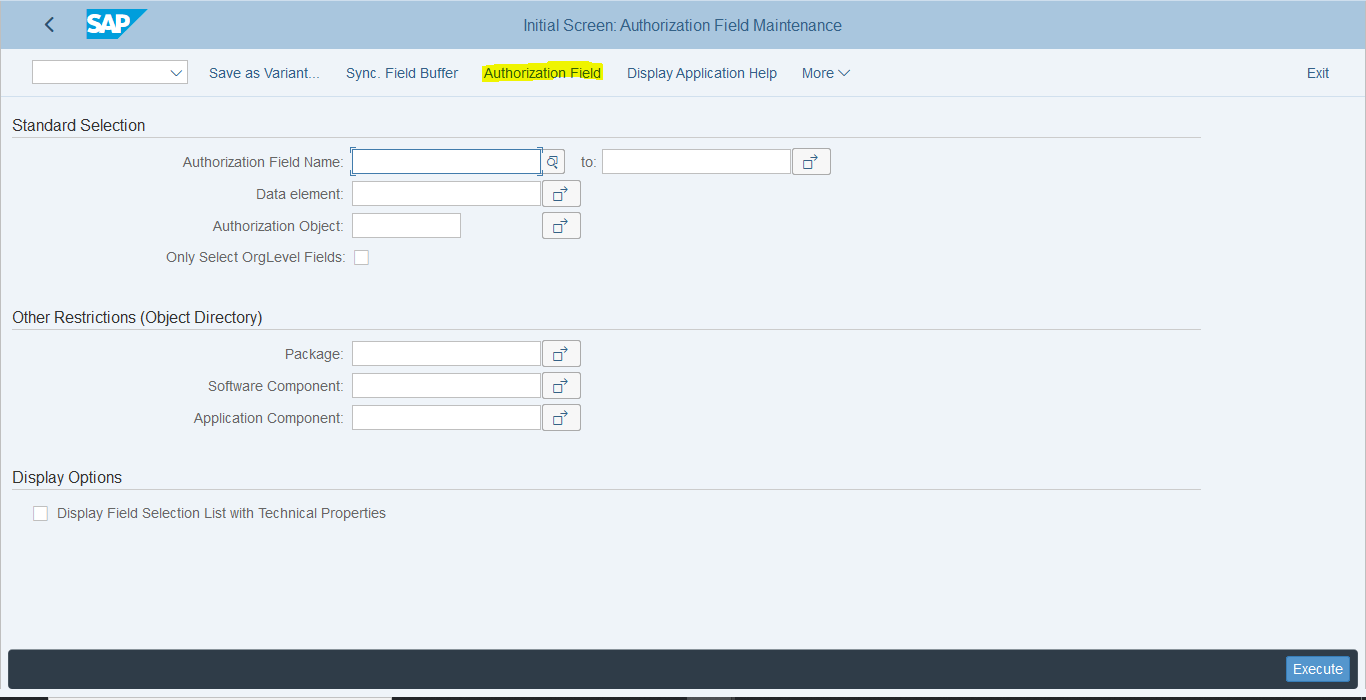Open the variant selection combo box
1366x700 pixels.
[x=109, y=72]
